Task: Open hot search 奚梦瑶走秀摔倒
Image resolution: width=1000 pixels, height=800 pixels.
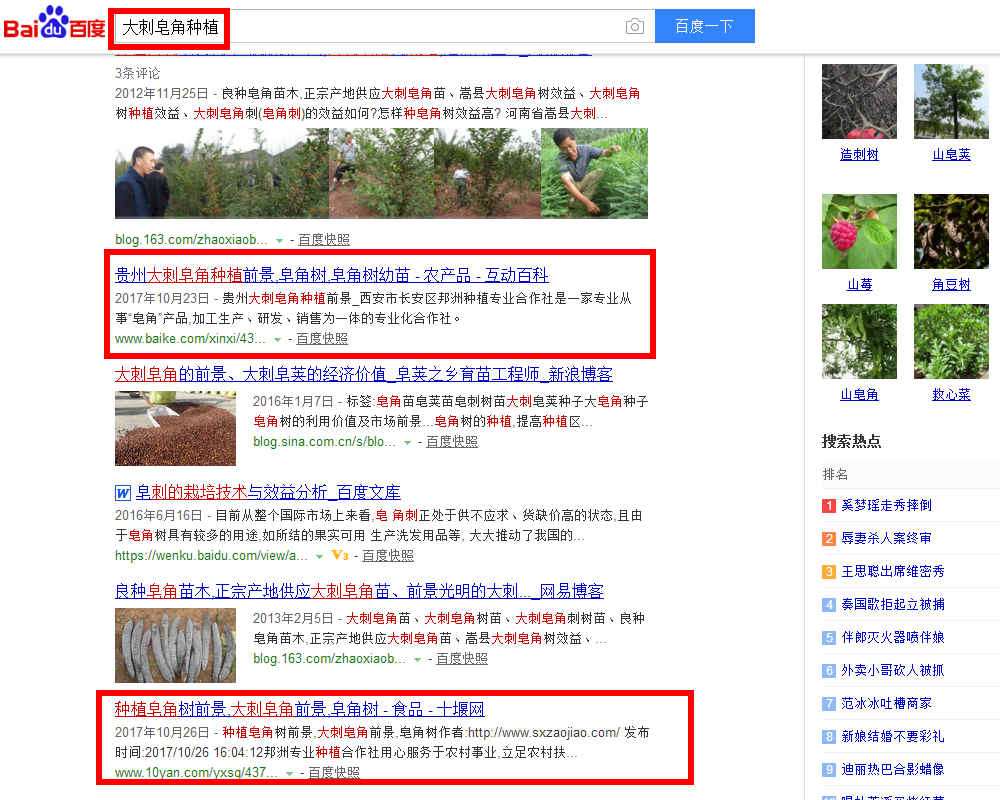Action: click(886, 505)
